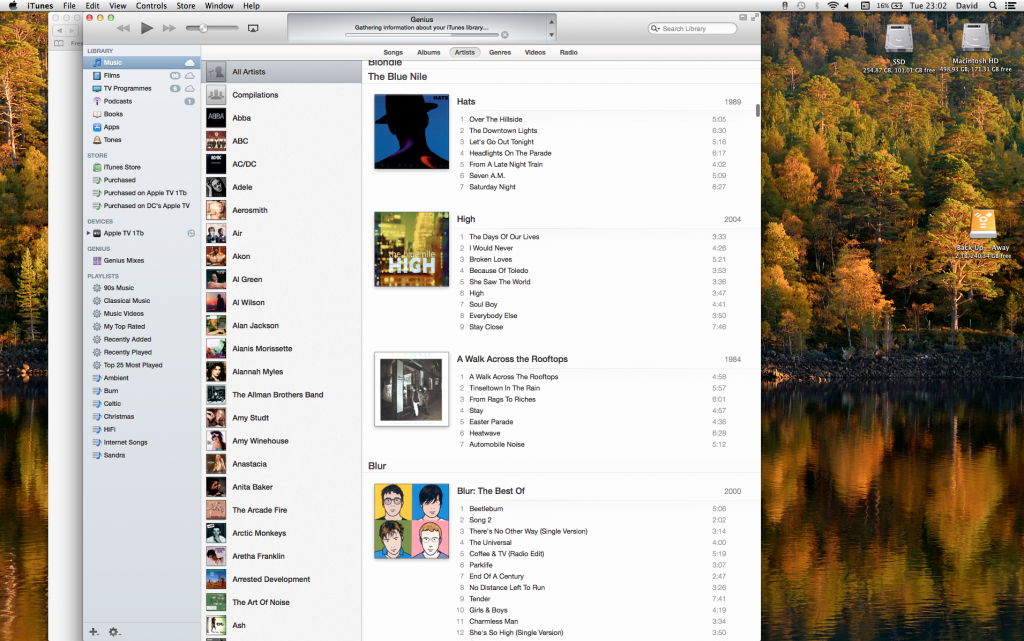Click the Rewind previous track button

[123, 28]
